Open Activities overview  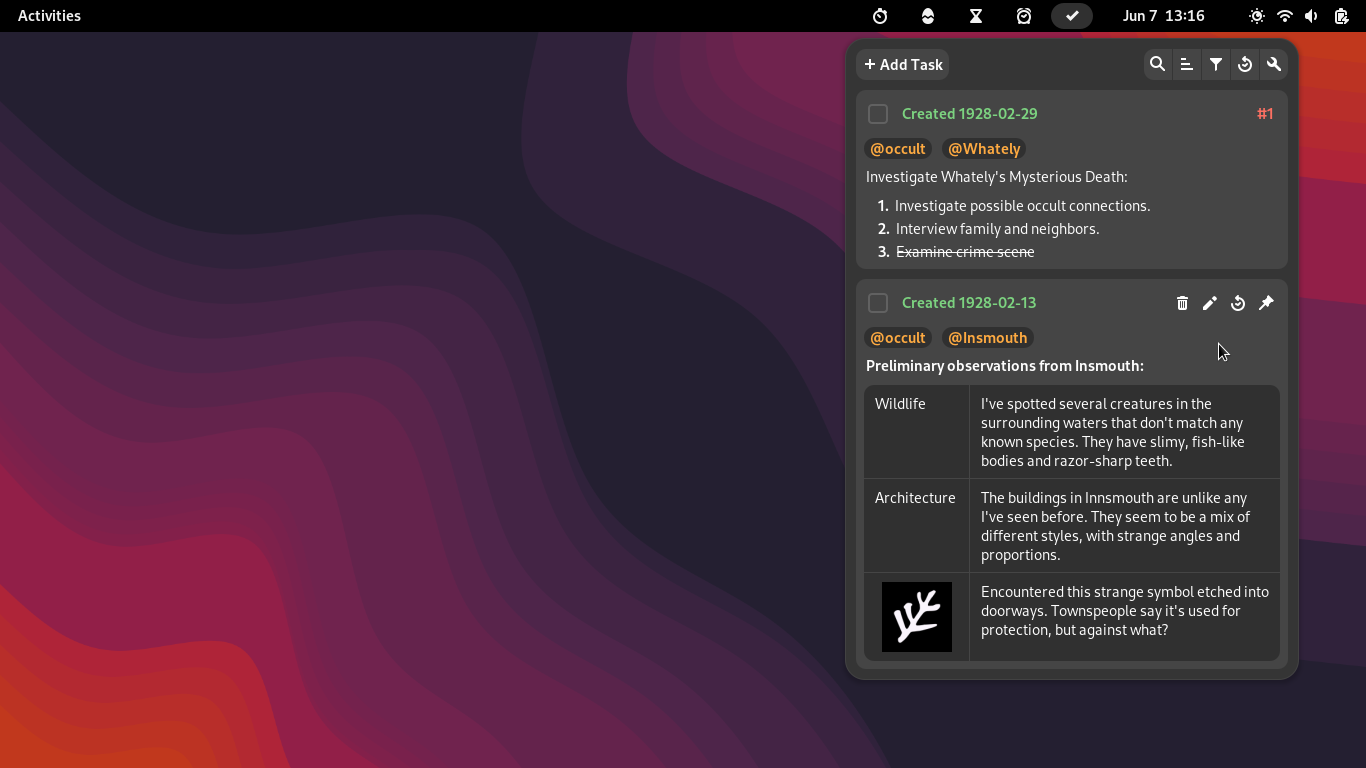point(49,16)
